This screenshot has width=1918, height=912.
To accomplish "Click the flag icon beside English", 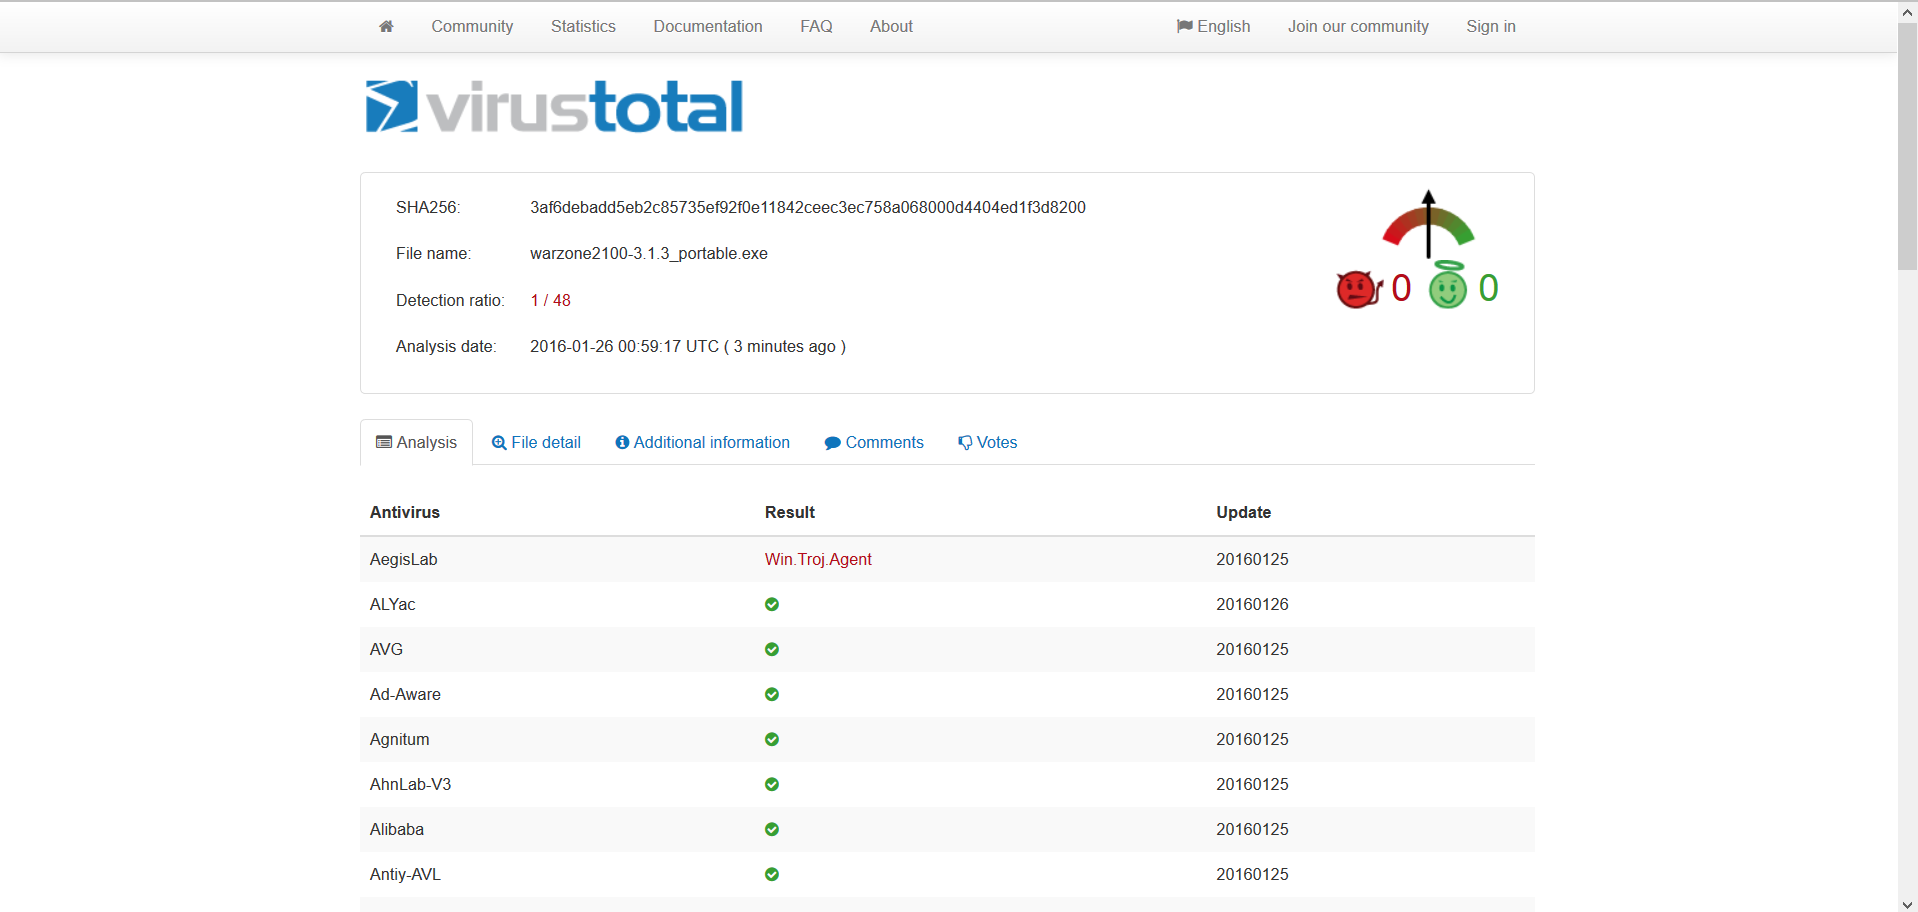I will (x=1185, y=26).
